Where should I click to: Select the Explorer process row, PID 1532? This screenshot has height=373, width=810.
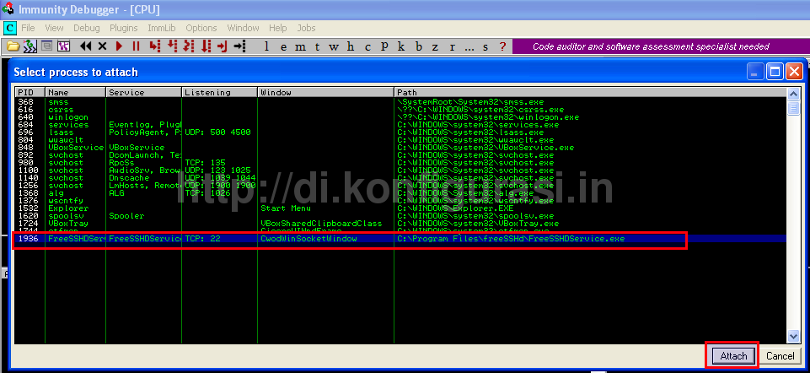(x=400, y=208)
